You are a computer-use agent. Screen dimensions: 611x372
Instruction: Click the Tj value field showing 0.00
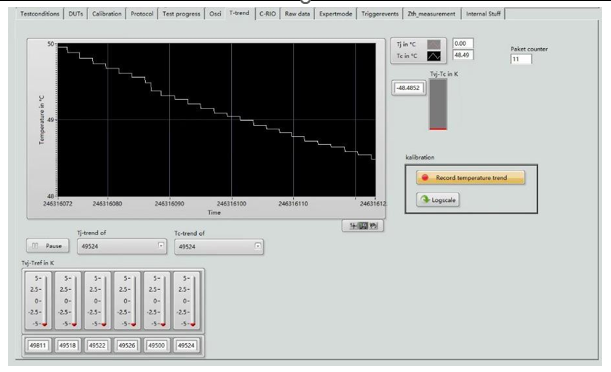click(463, 43)
